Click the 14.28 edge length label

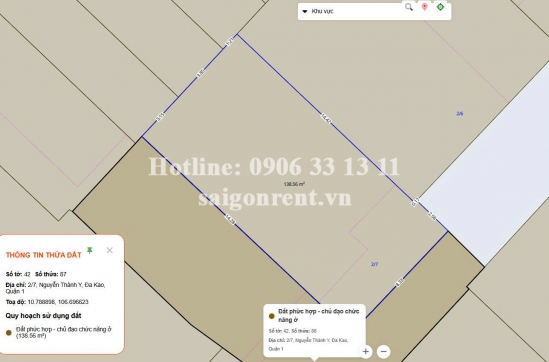pos(230,219)
